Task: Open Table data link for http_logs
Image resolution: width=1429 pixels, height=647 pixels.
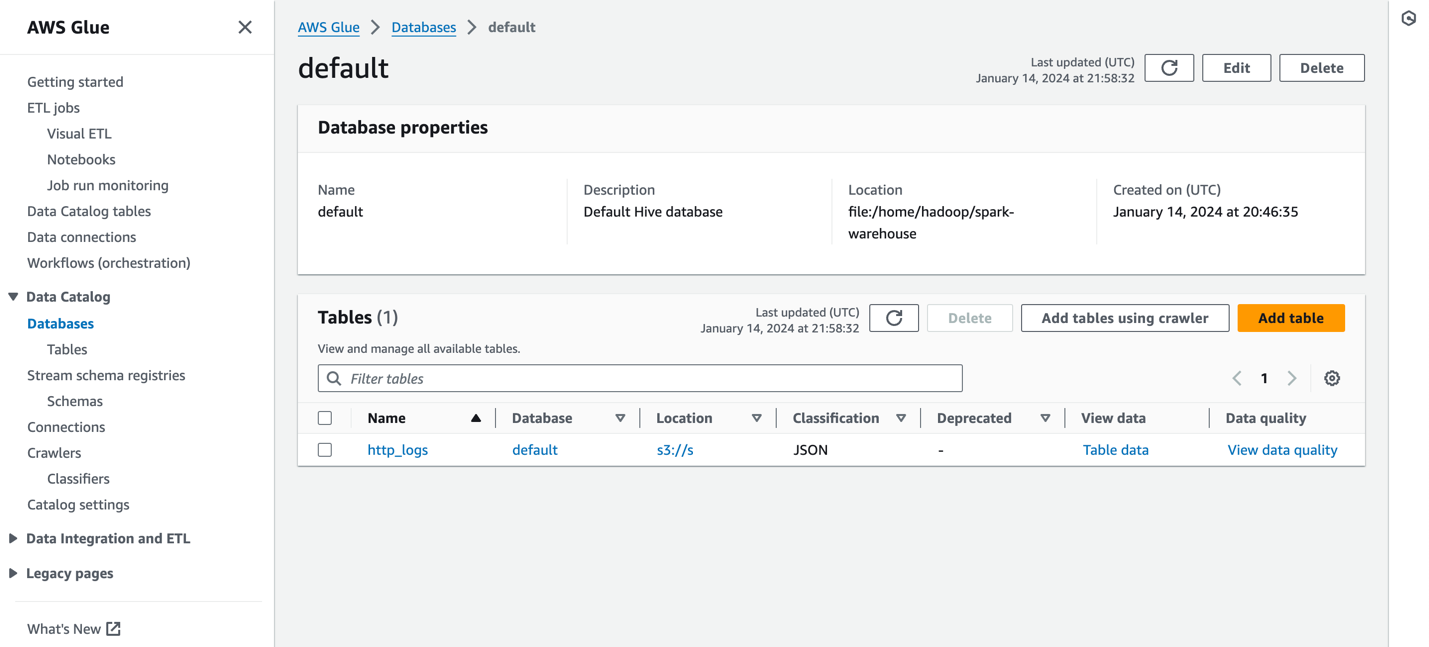Action: click(x=1116, y=450)
